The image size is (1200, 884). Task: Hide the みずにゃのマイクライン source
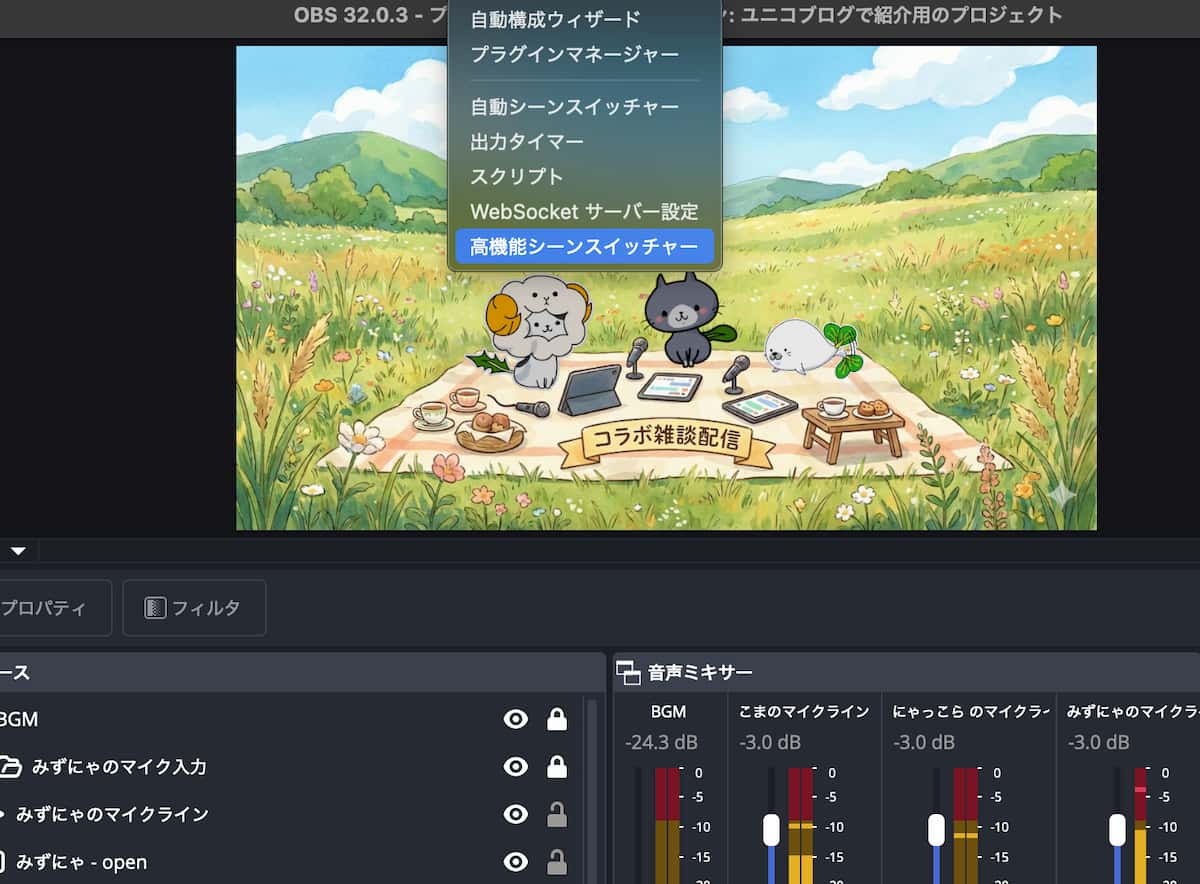516,815
